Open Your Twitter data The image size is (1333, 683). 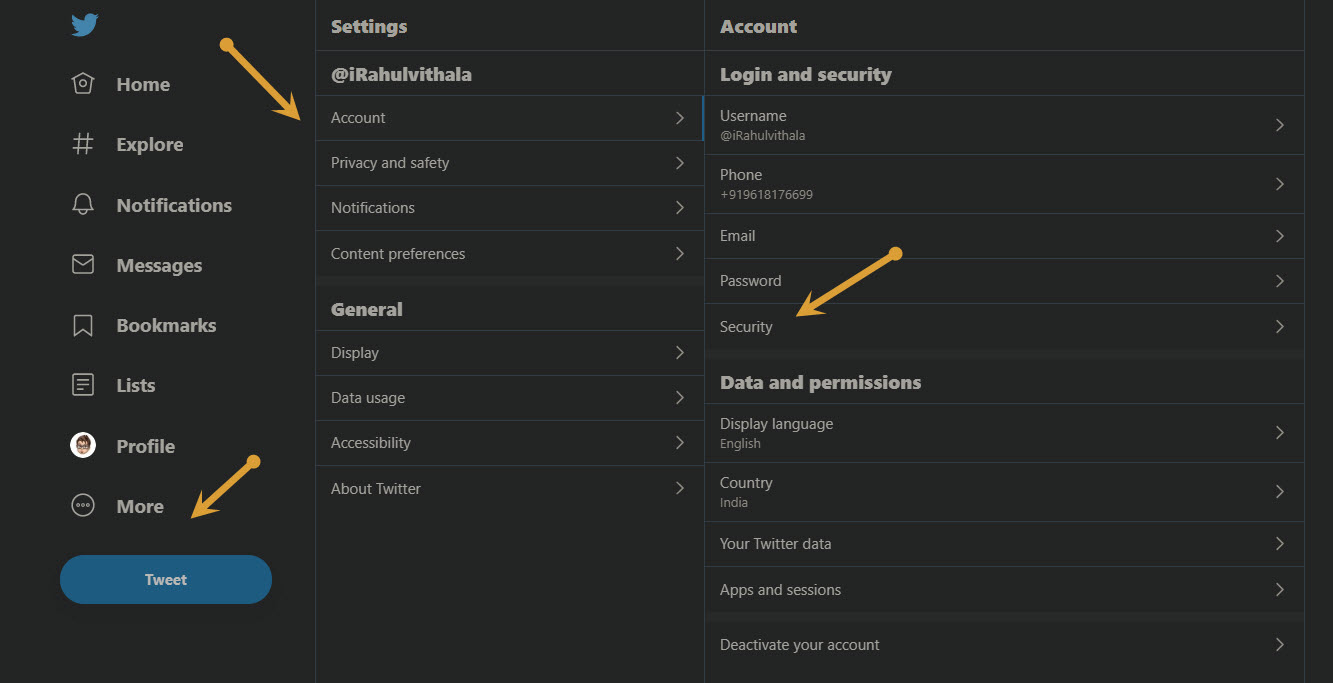click(x=1004, y=544)
